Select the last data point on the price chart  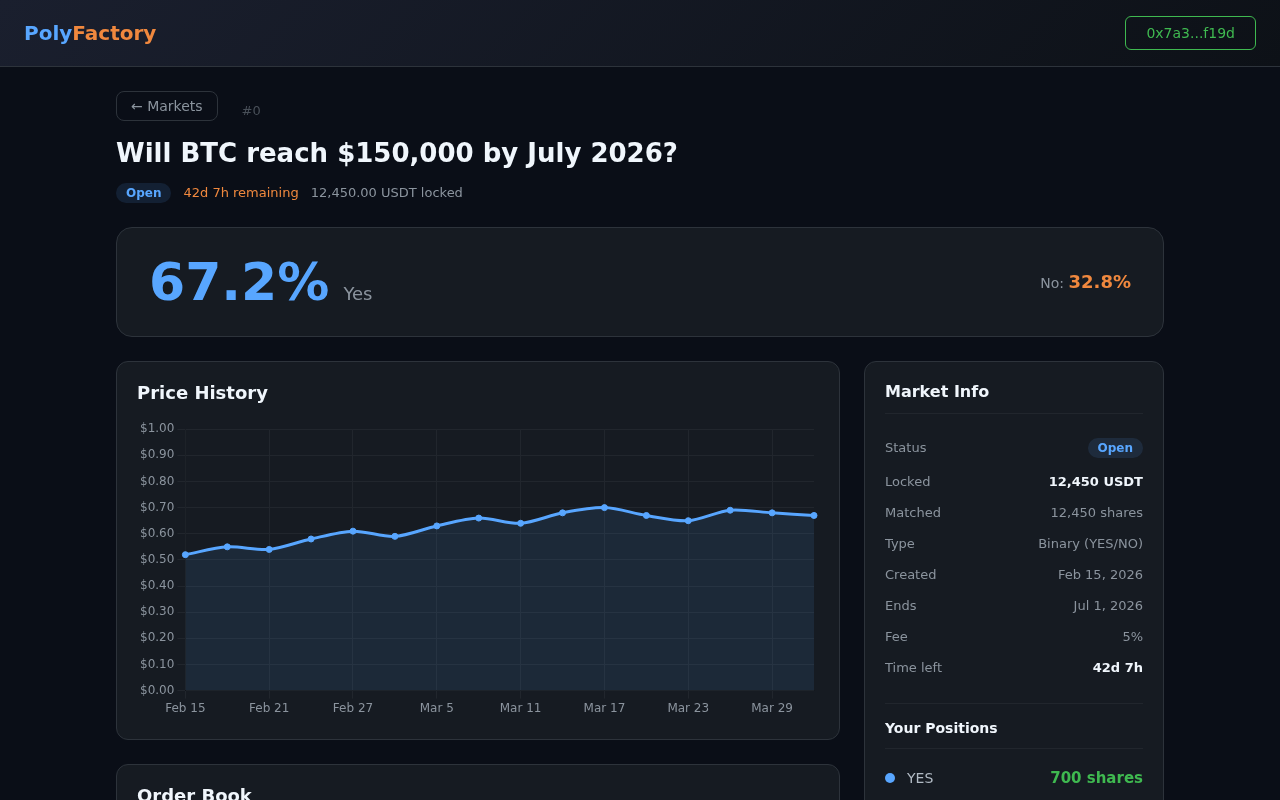click(x=814, y=516)
